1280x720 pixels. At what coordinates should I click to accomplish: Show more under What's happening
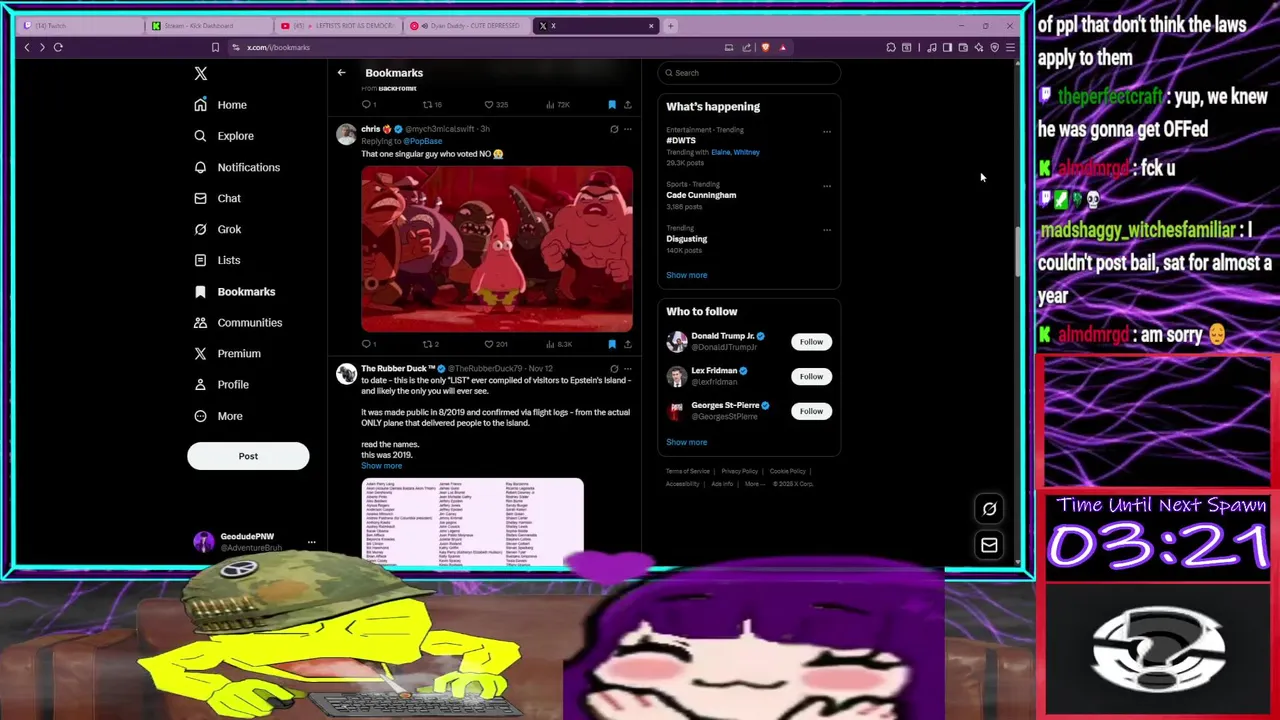pyautogui.click(x=686, y=275)
